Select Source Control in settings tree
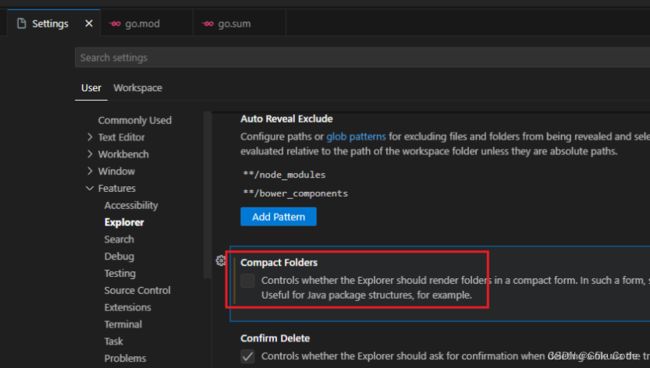Viewport: 650px width, 368px height. tap(137, 290)
